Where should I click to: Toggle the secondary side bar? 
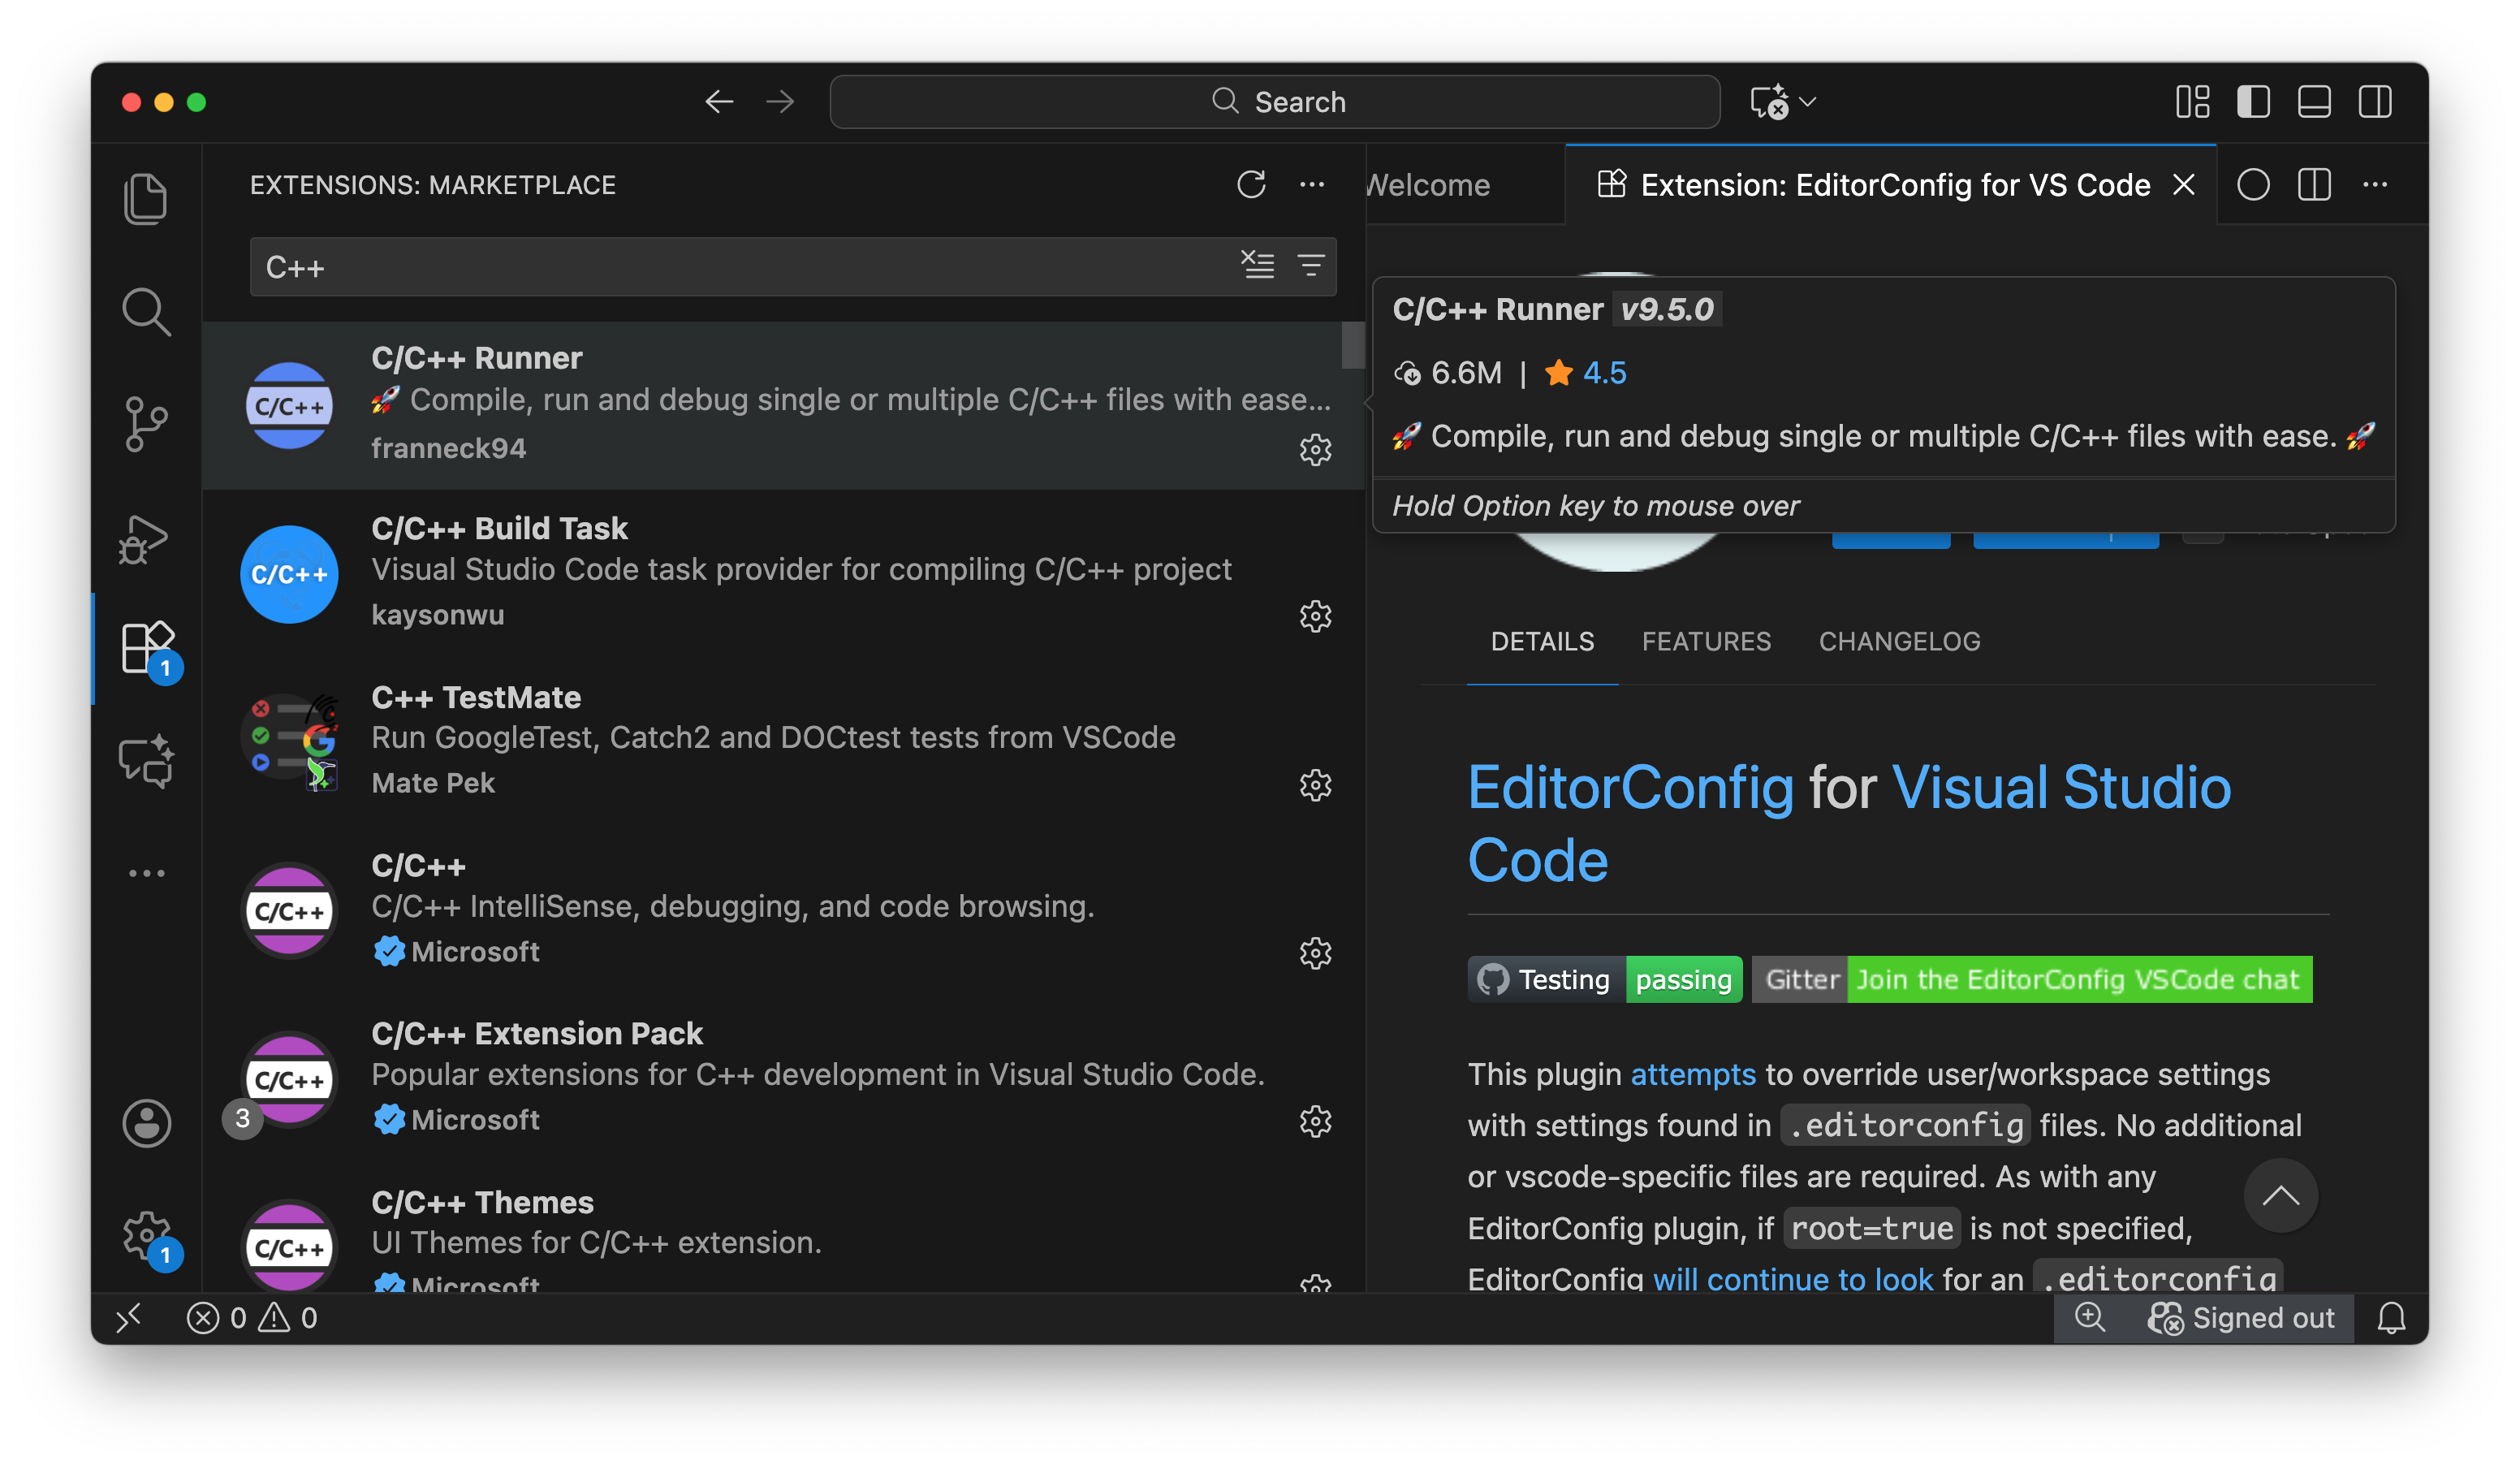pyautogui.click(x=2375, y=102)
